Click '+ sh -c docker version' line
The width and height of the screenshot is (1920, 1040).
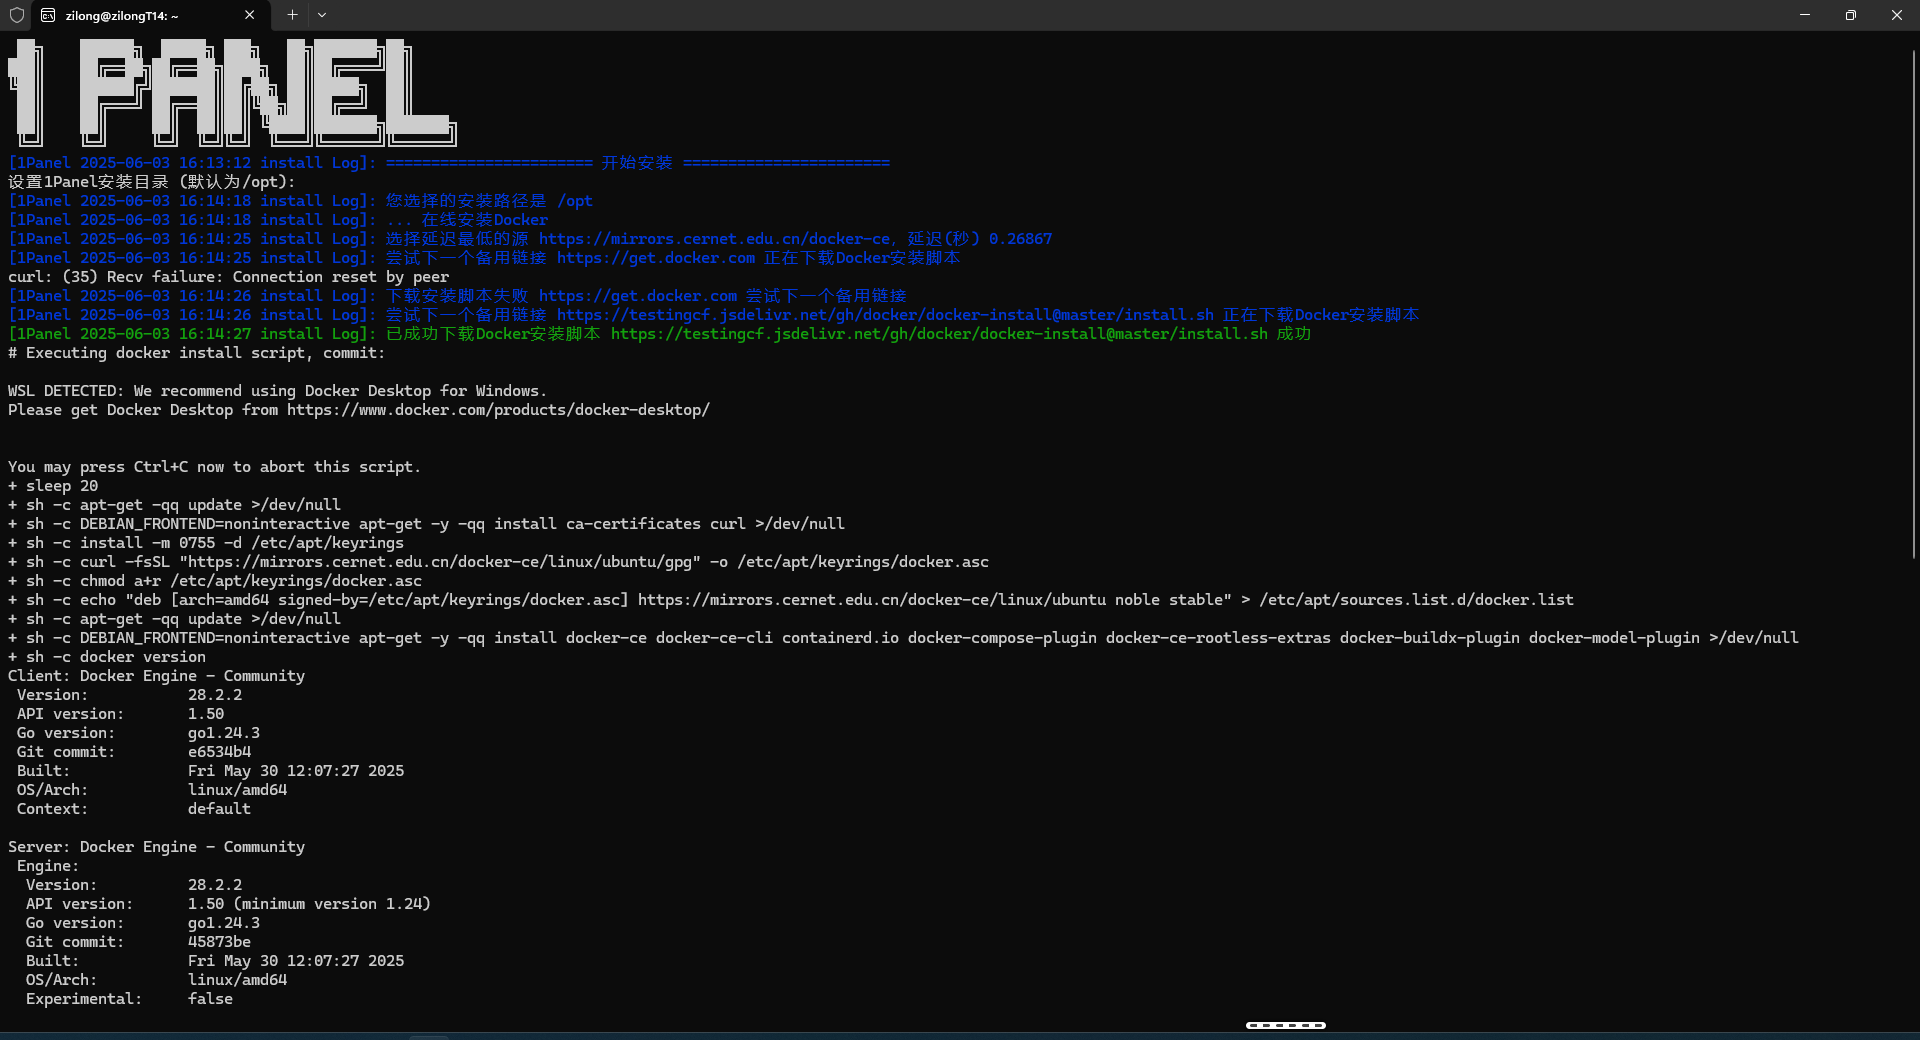click(x=107, y=657)
